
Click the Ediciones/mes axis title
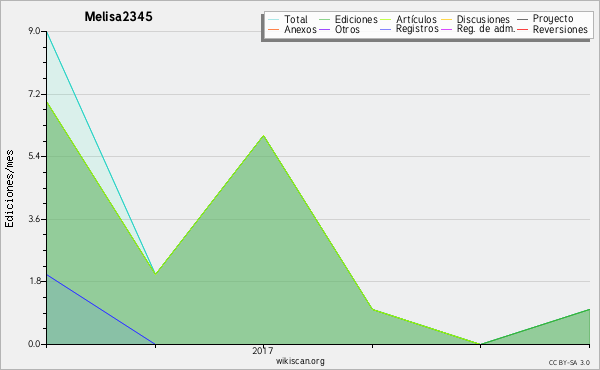9,188
